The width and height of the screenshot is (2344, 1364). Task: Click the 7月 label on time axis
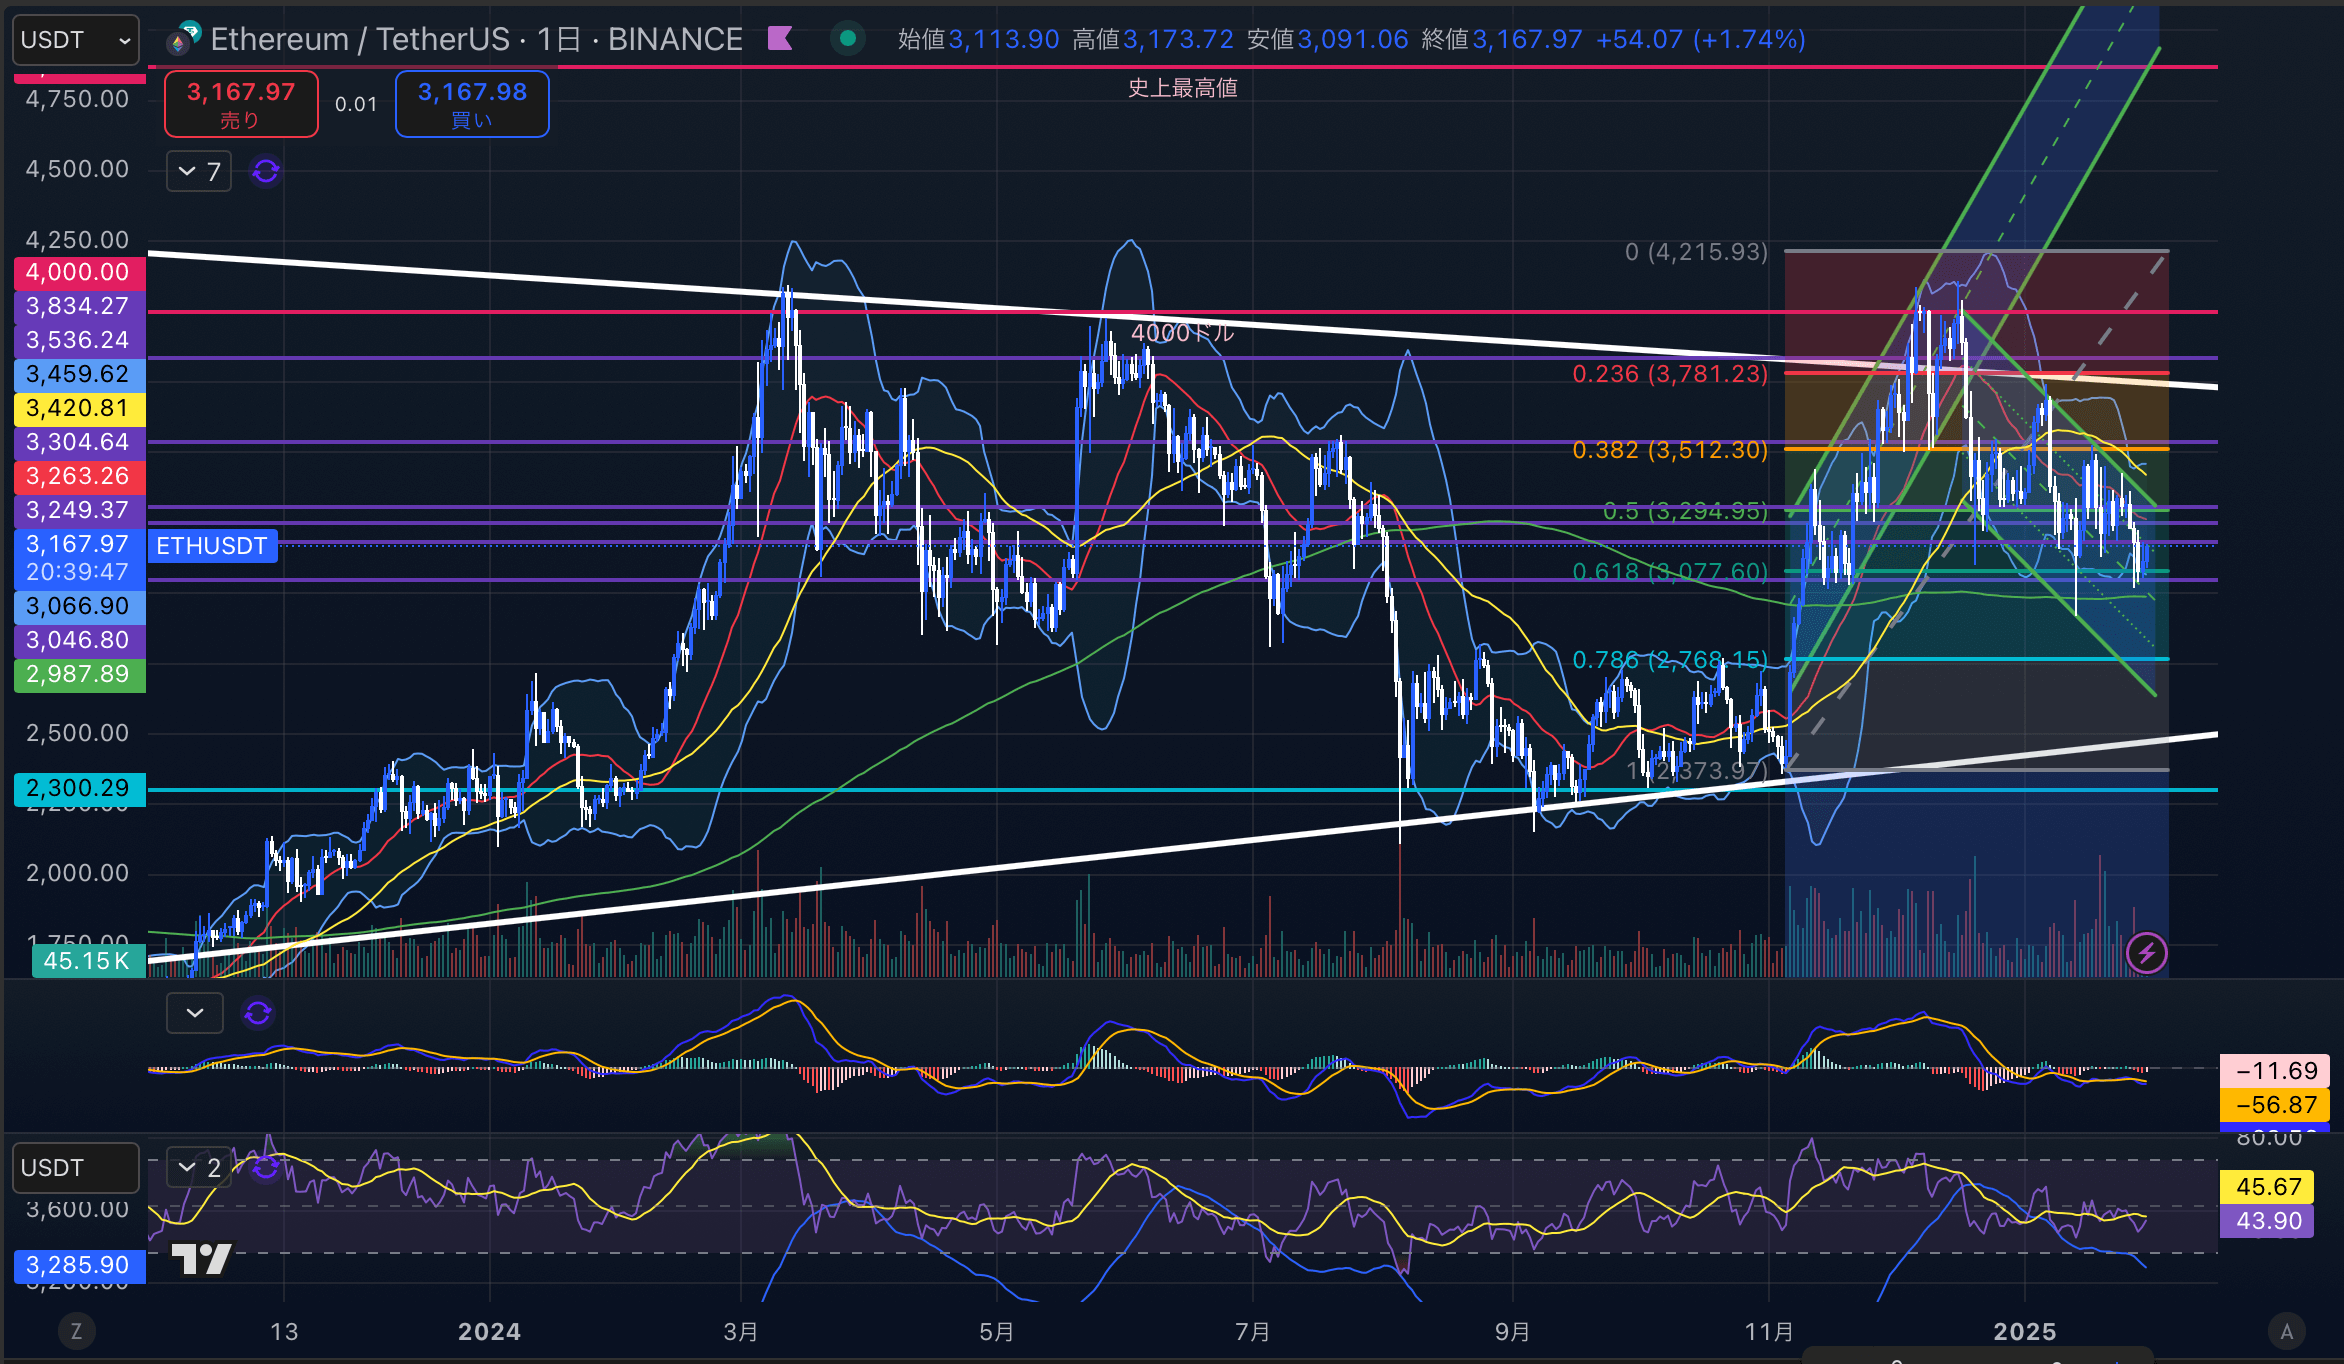click(x=1253, y=1332)
